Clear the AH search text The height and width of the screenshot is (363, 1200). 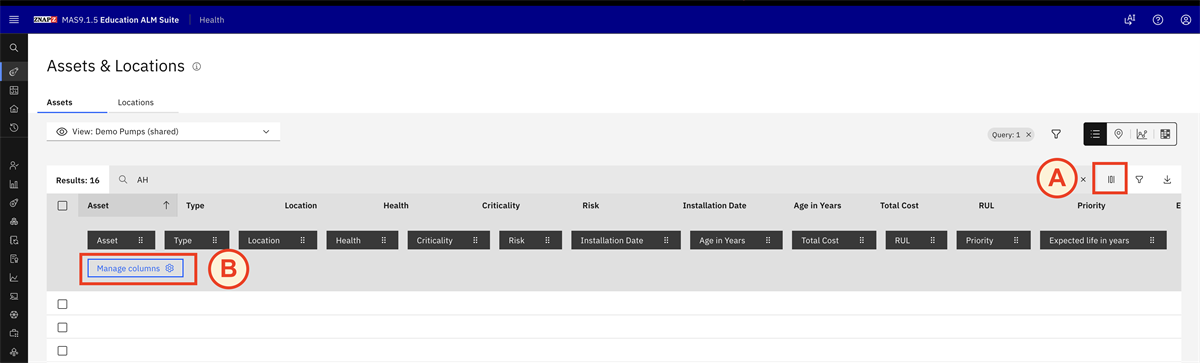tap(1083, 180)
